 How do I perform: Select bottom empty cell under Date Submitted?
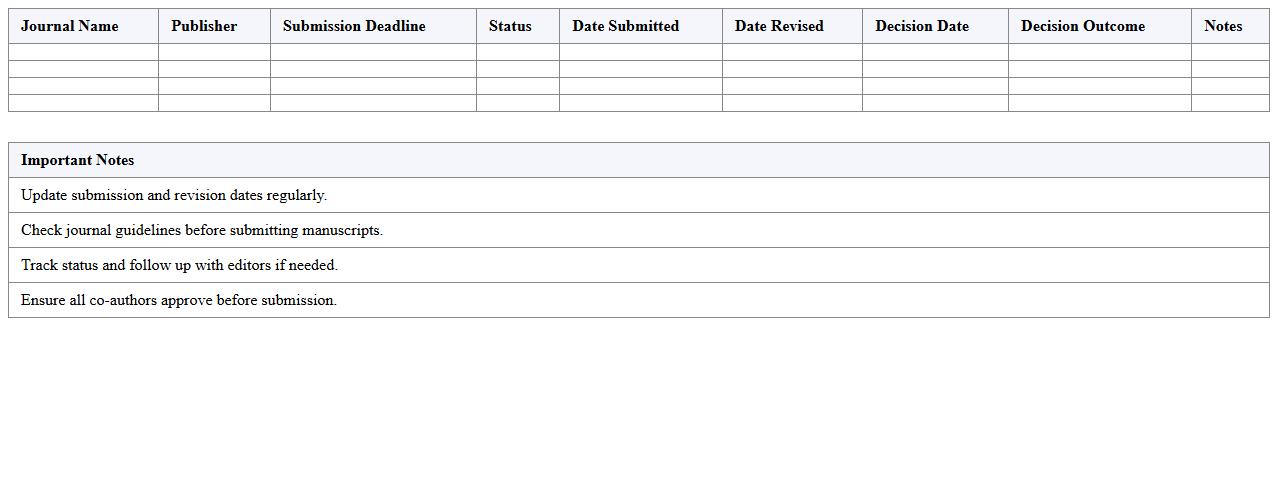[x=640, y=103]
